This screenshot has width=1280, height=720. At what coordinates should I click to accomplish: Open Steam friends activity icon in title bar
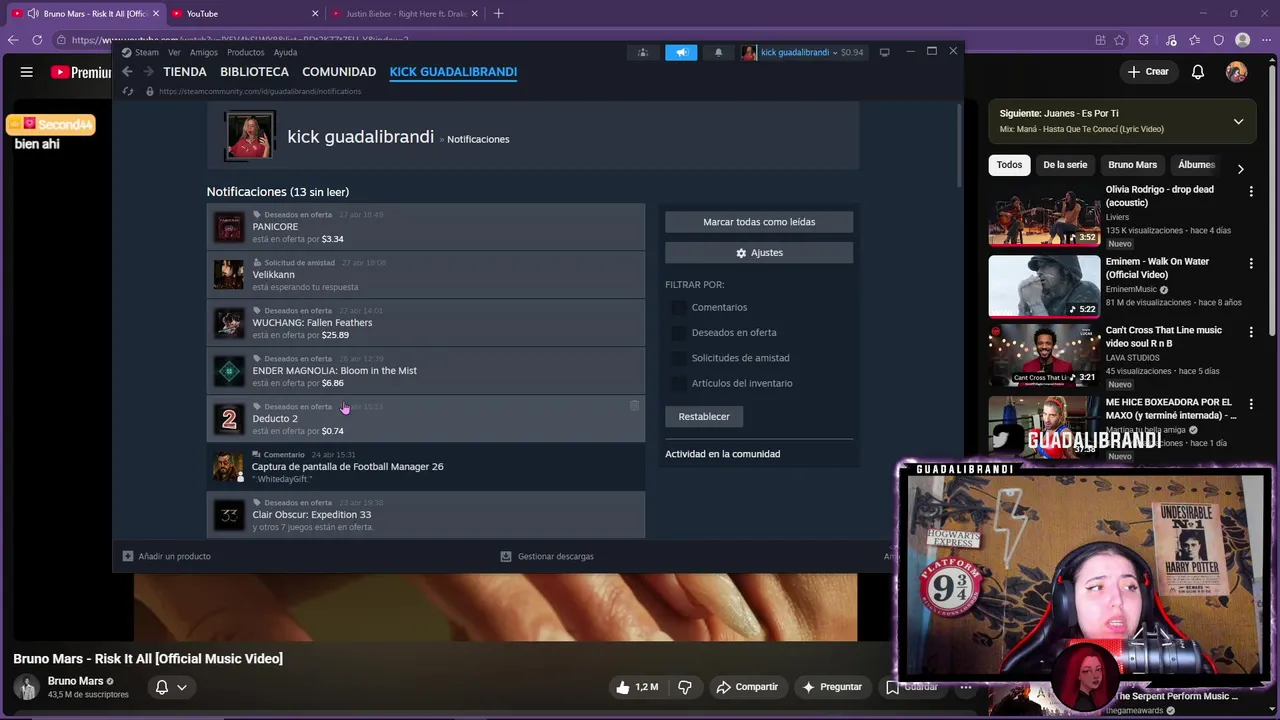click(x=643, y=52)
